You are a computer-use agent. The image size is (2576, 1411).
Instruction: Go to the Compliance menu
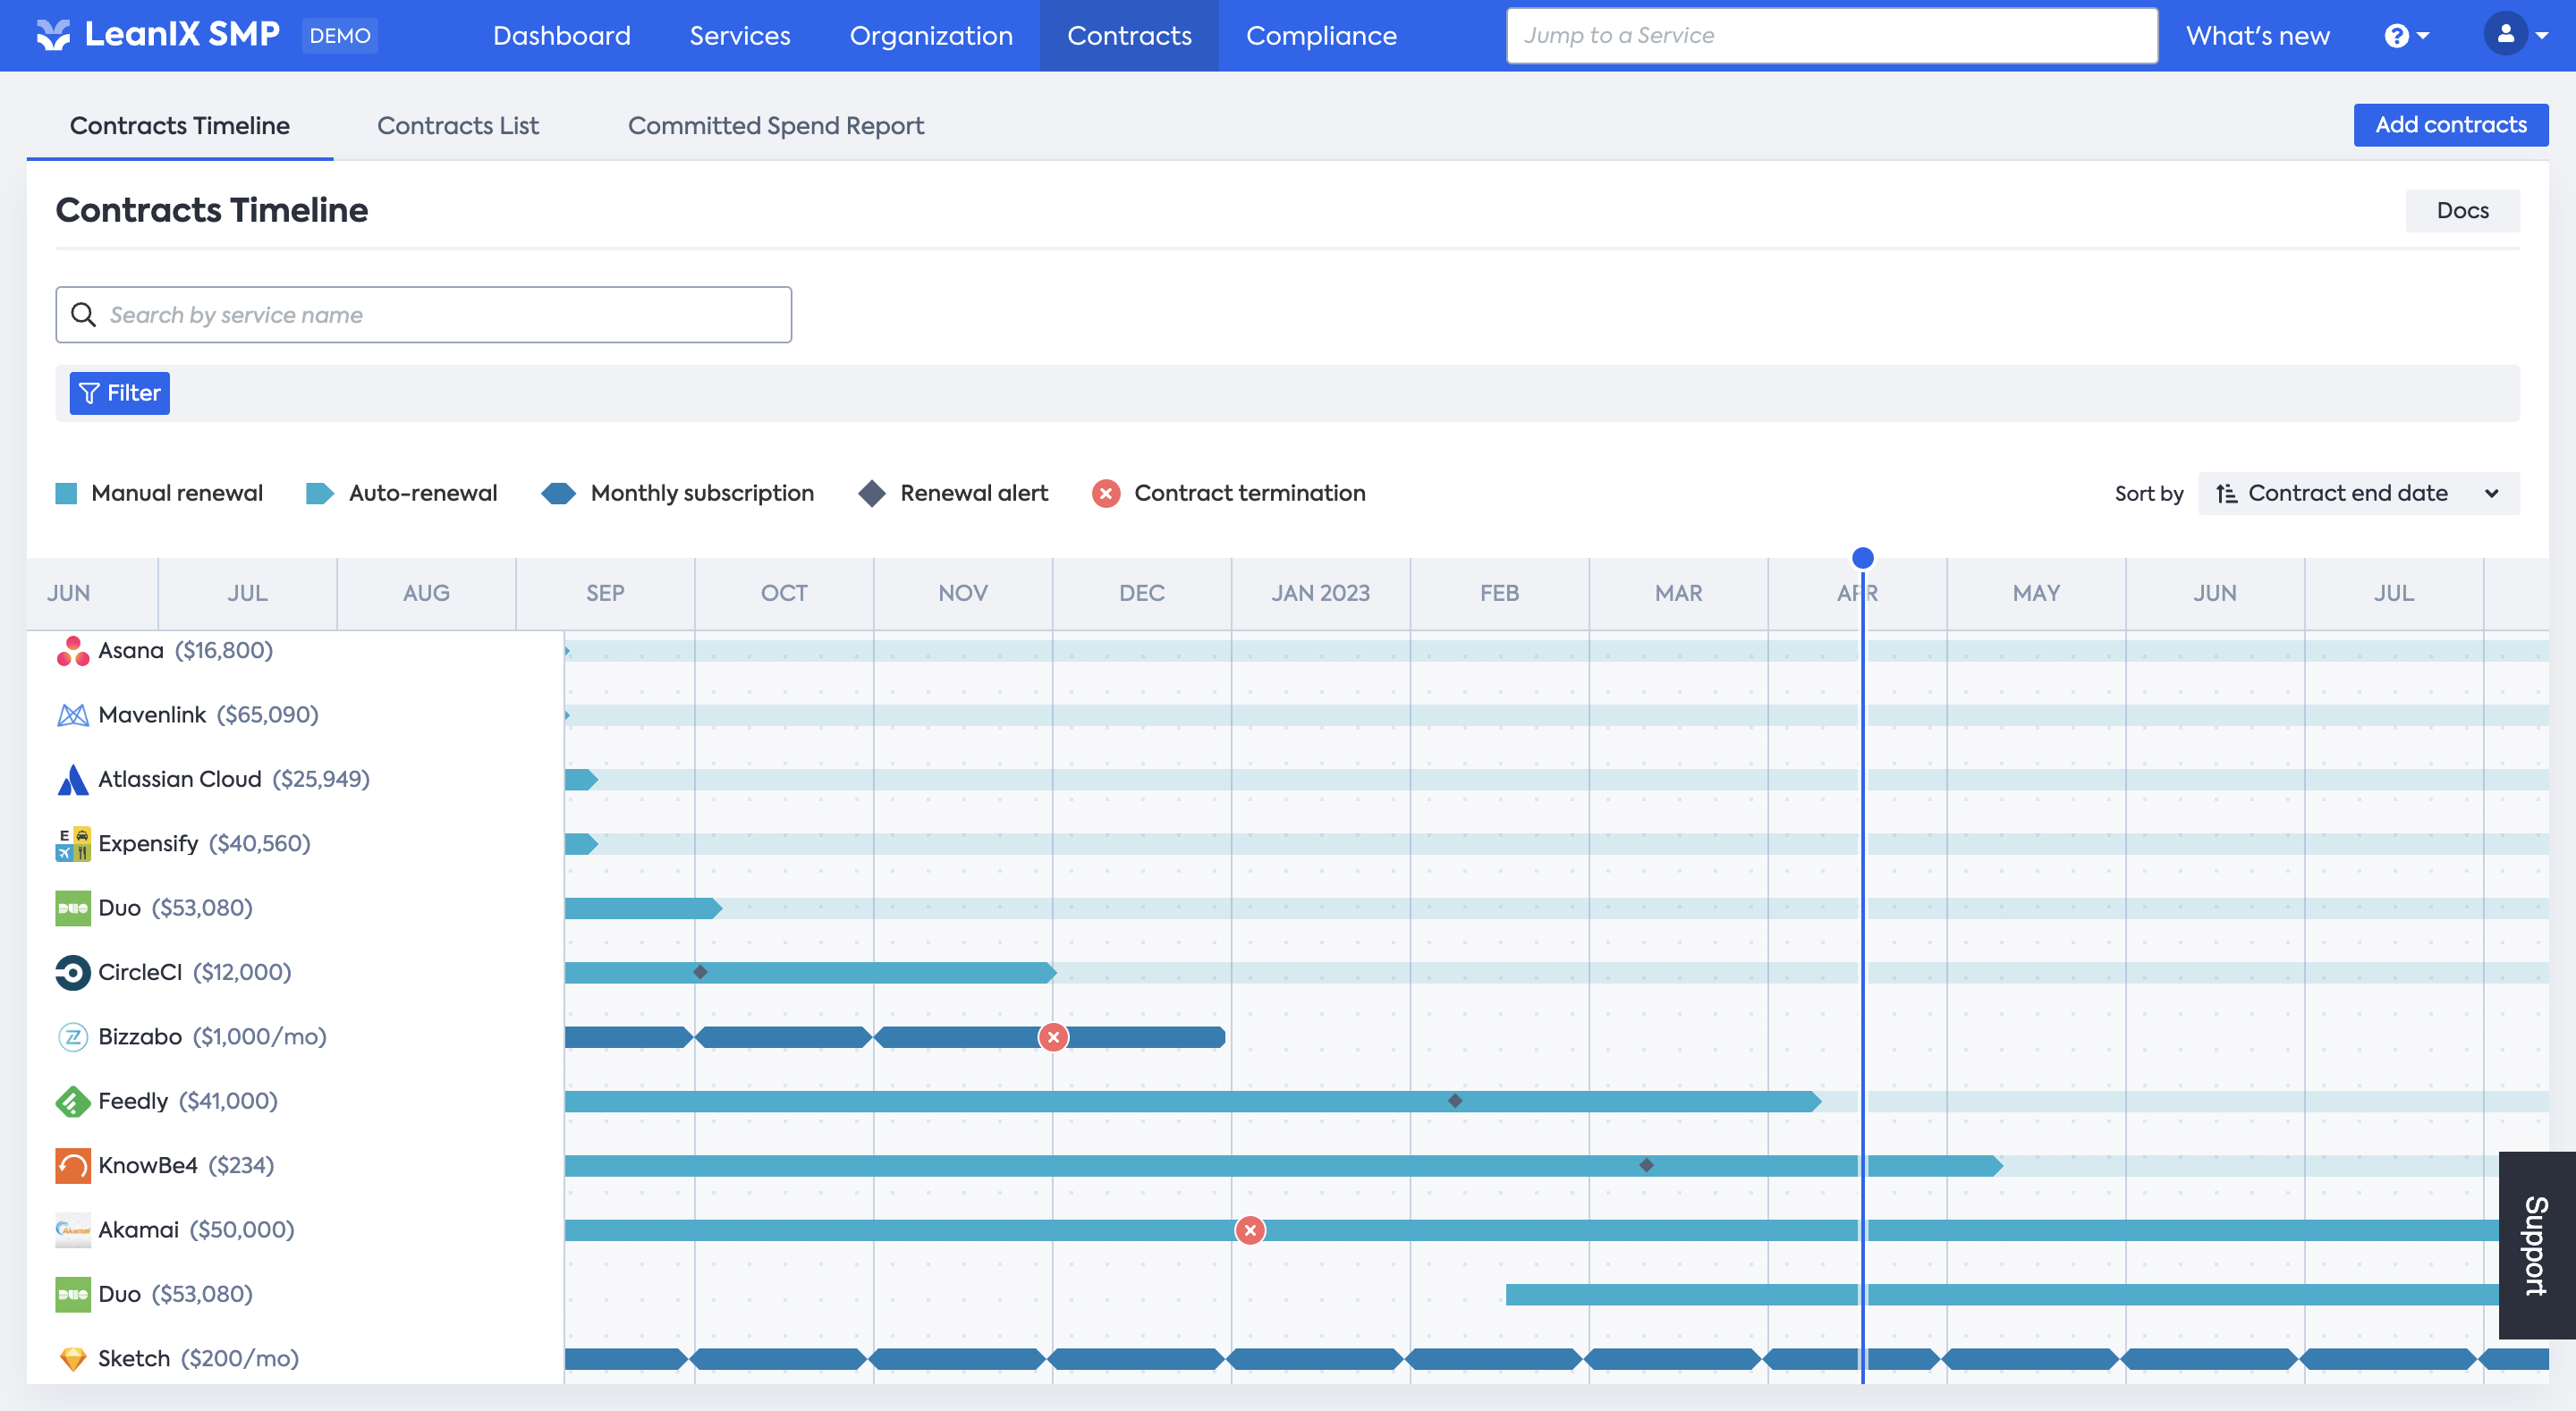[x=1321, y=36]
